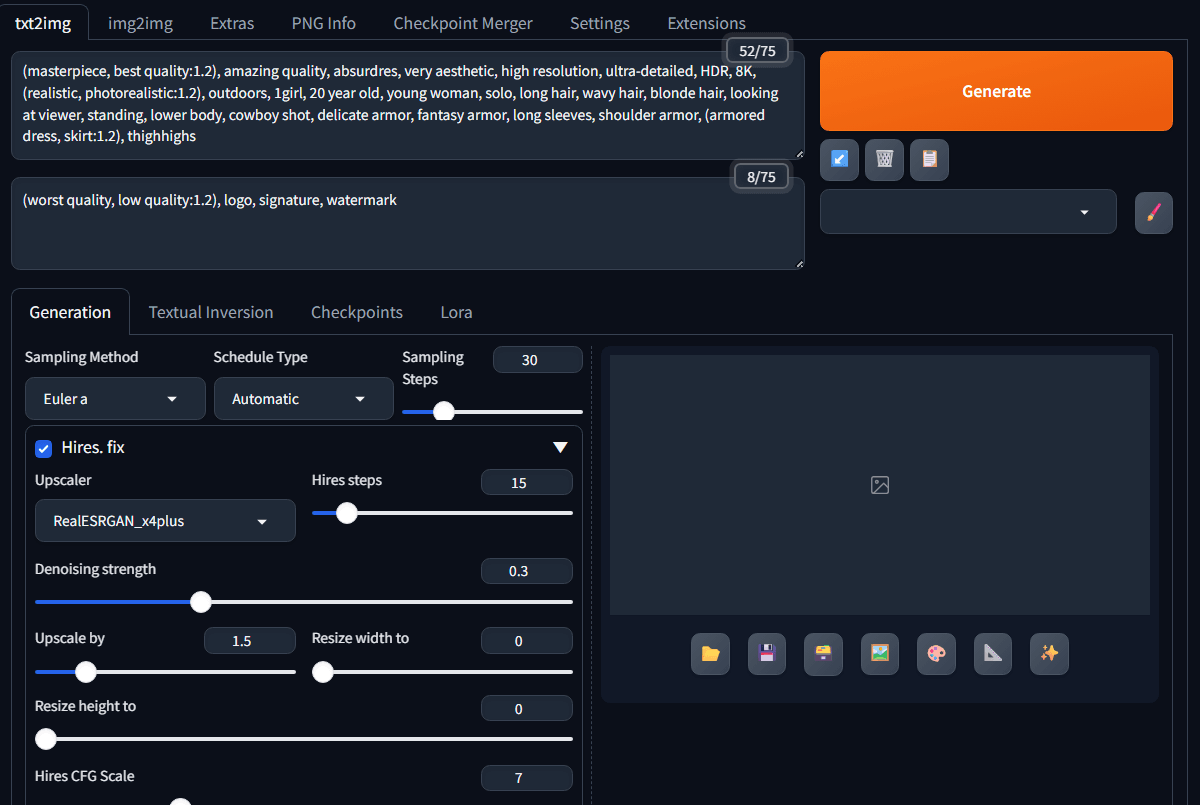The height and width of the screenshot is (805, 1200).
Task: Click the Upscale by slider handle
Action: tap(86, 672)
